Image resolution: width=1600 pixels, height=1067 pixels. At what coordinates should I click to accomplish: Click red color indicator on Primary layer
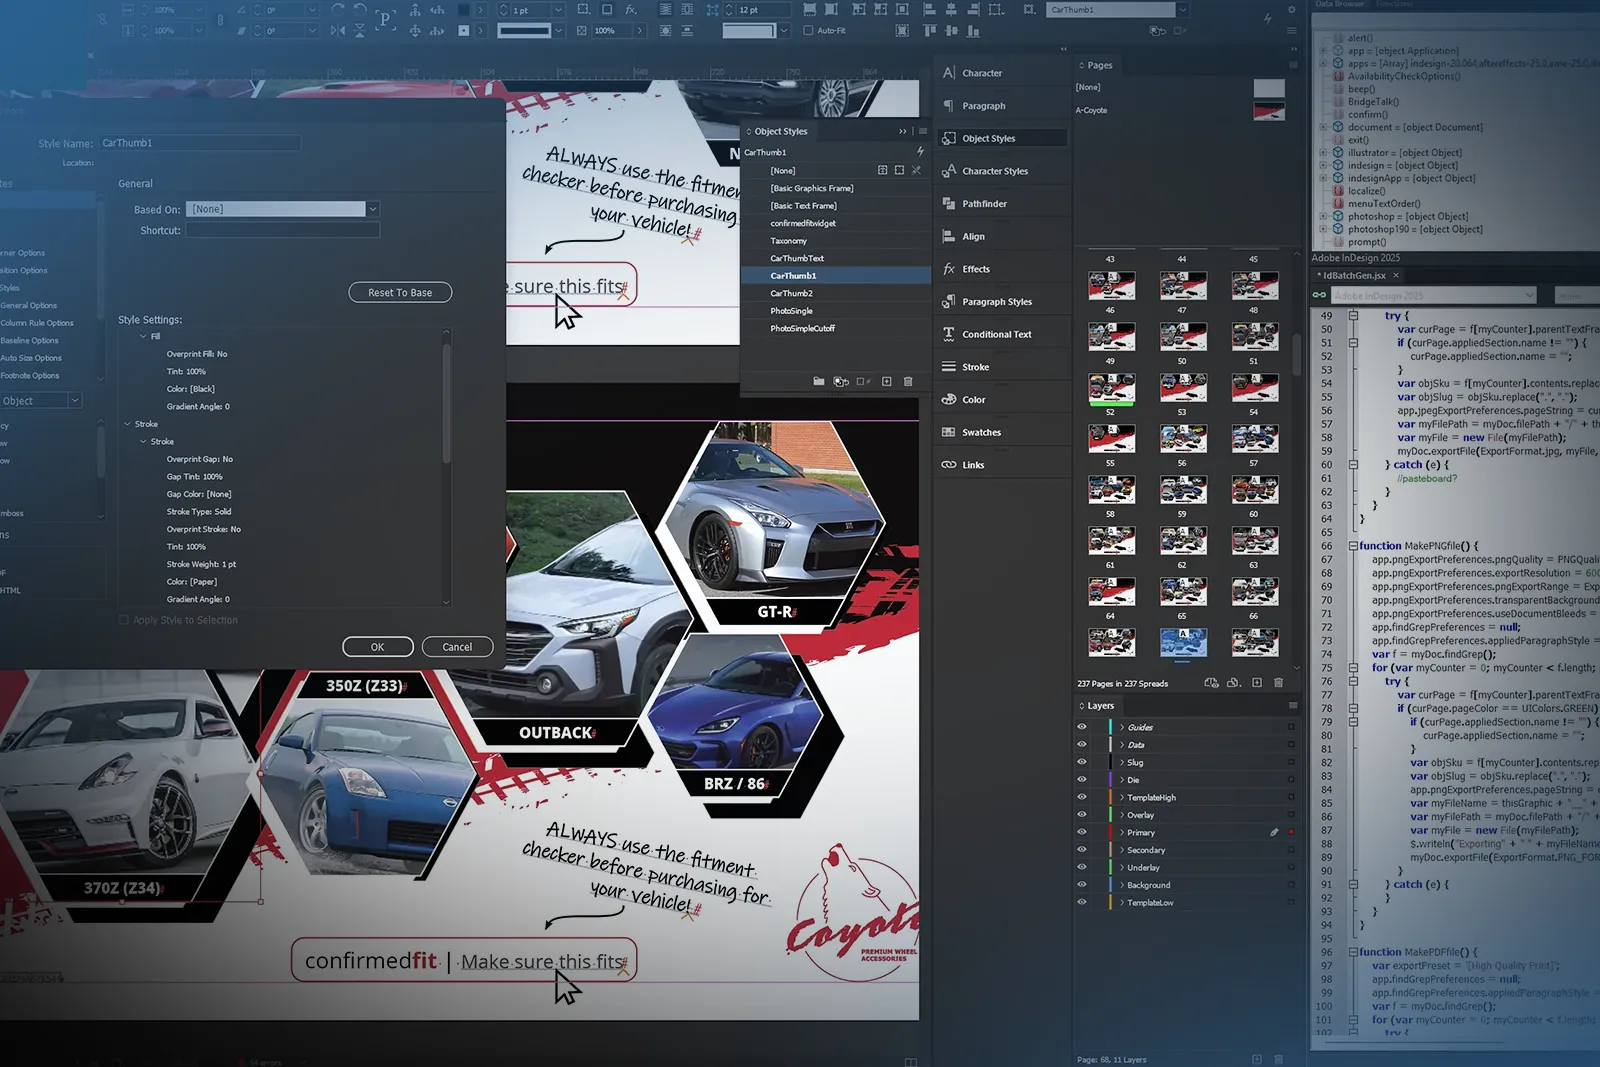[1291, 832]
